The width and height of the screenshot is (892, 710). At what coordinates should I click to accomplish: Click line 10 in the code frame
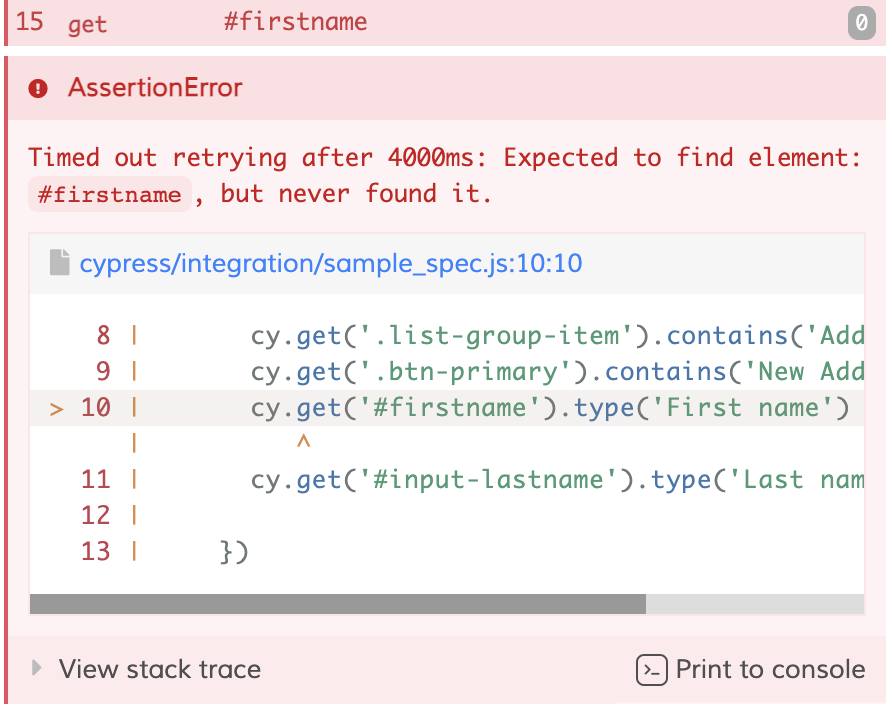450,407
